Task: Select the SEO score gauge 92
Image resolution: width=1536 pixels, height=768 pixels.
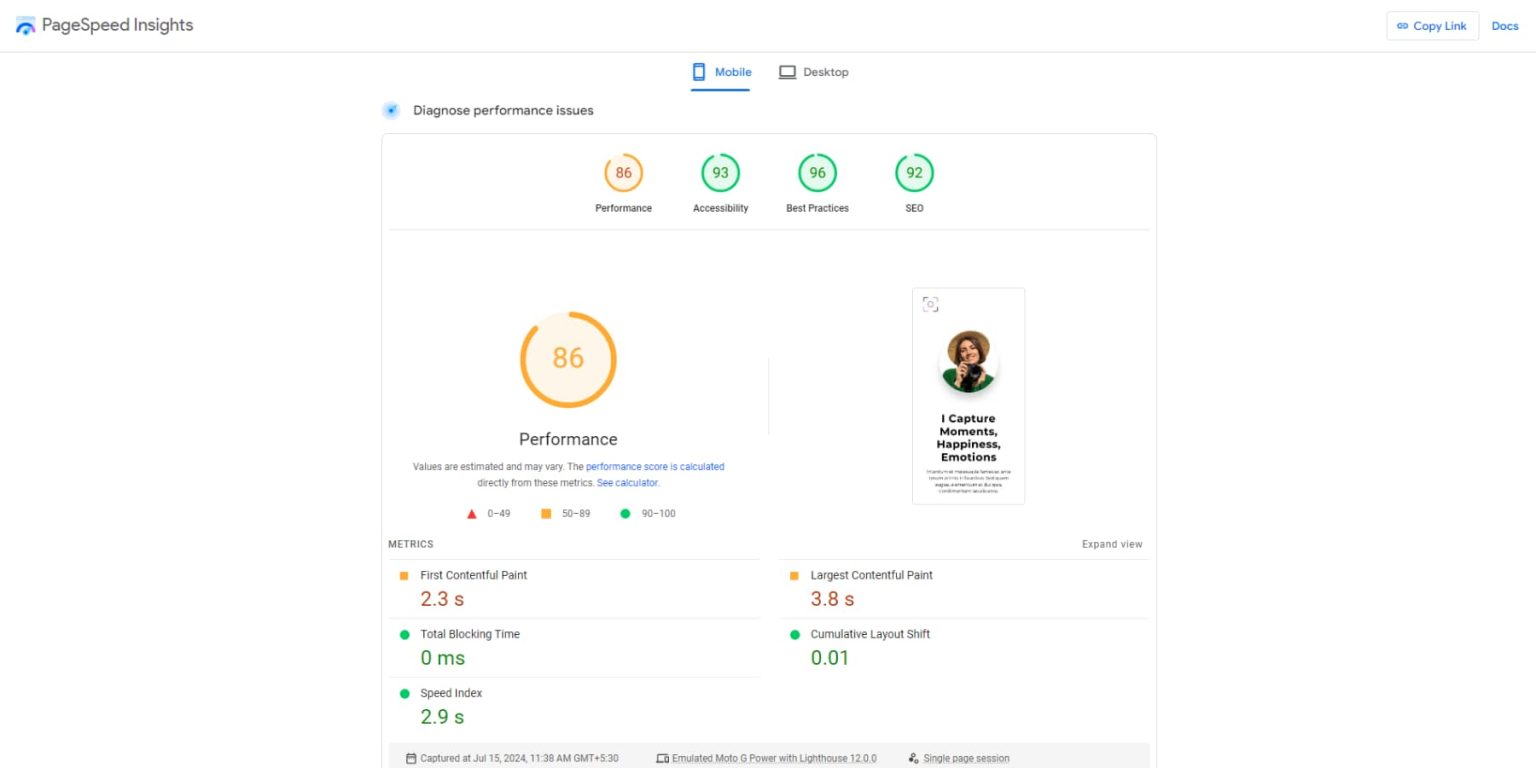Action: [x=914, y=173]
